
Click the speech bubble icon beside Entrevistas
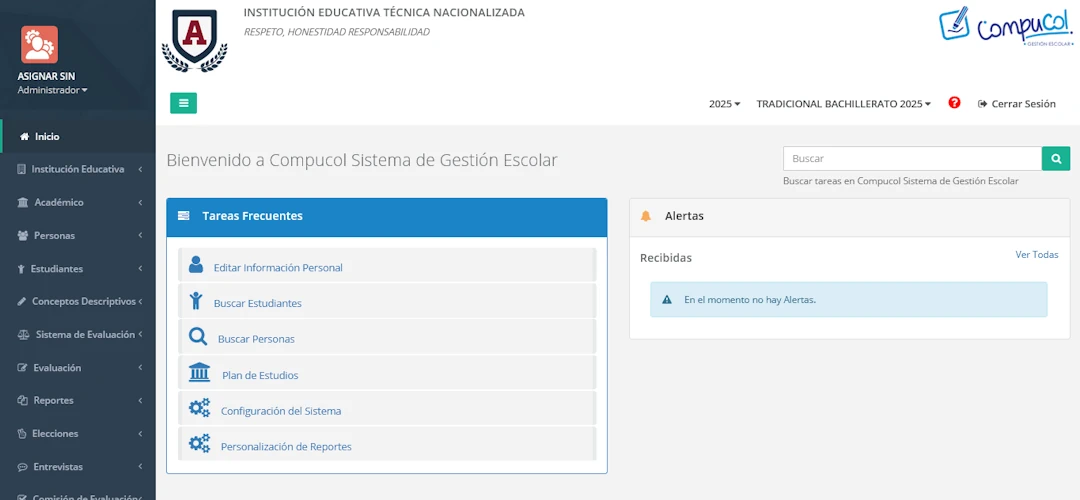point(22,467)
